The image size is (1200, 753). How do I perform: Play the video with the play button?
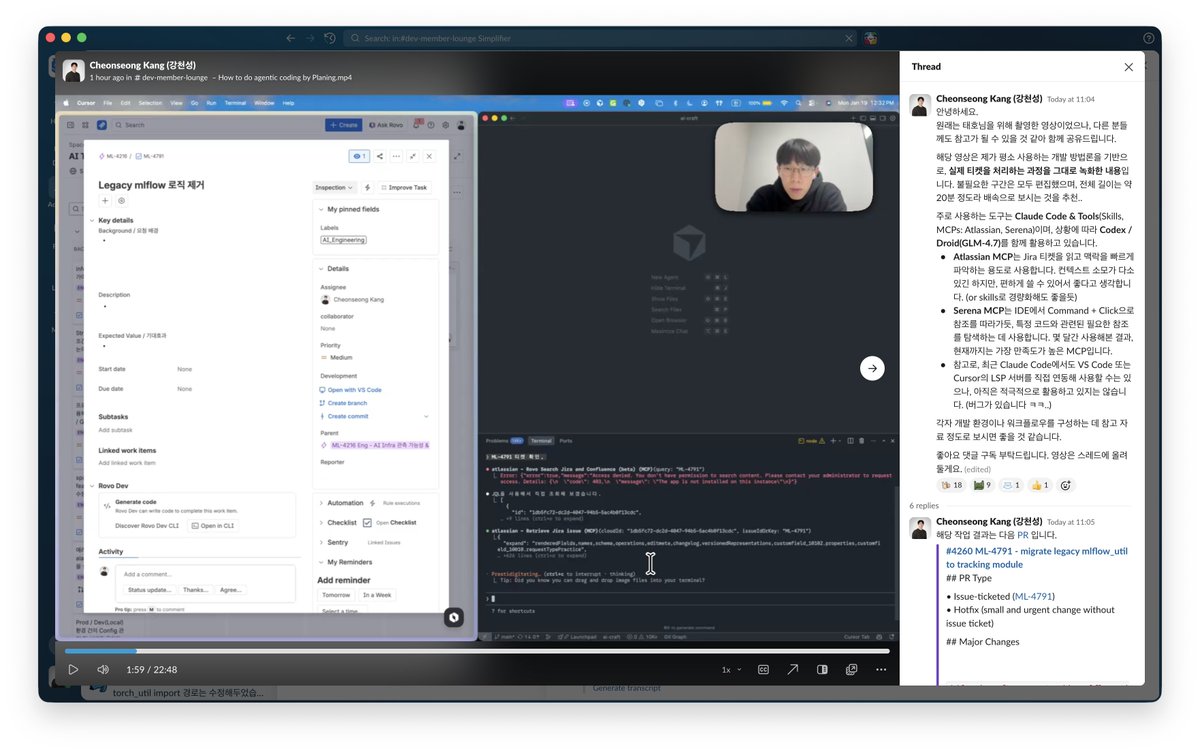(x=73, y=670)
